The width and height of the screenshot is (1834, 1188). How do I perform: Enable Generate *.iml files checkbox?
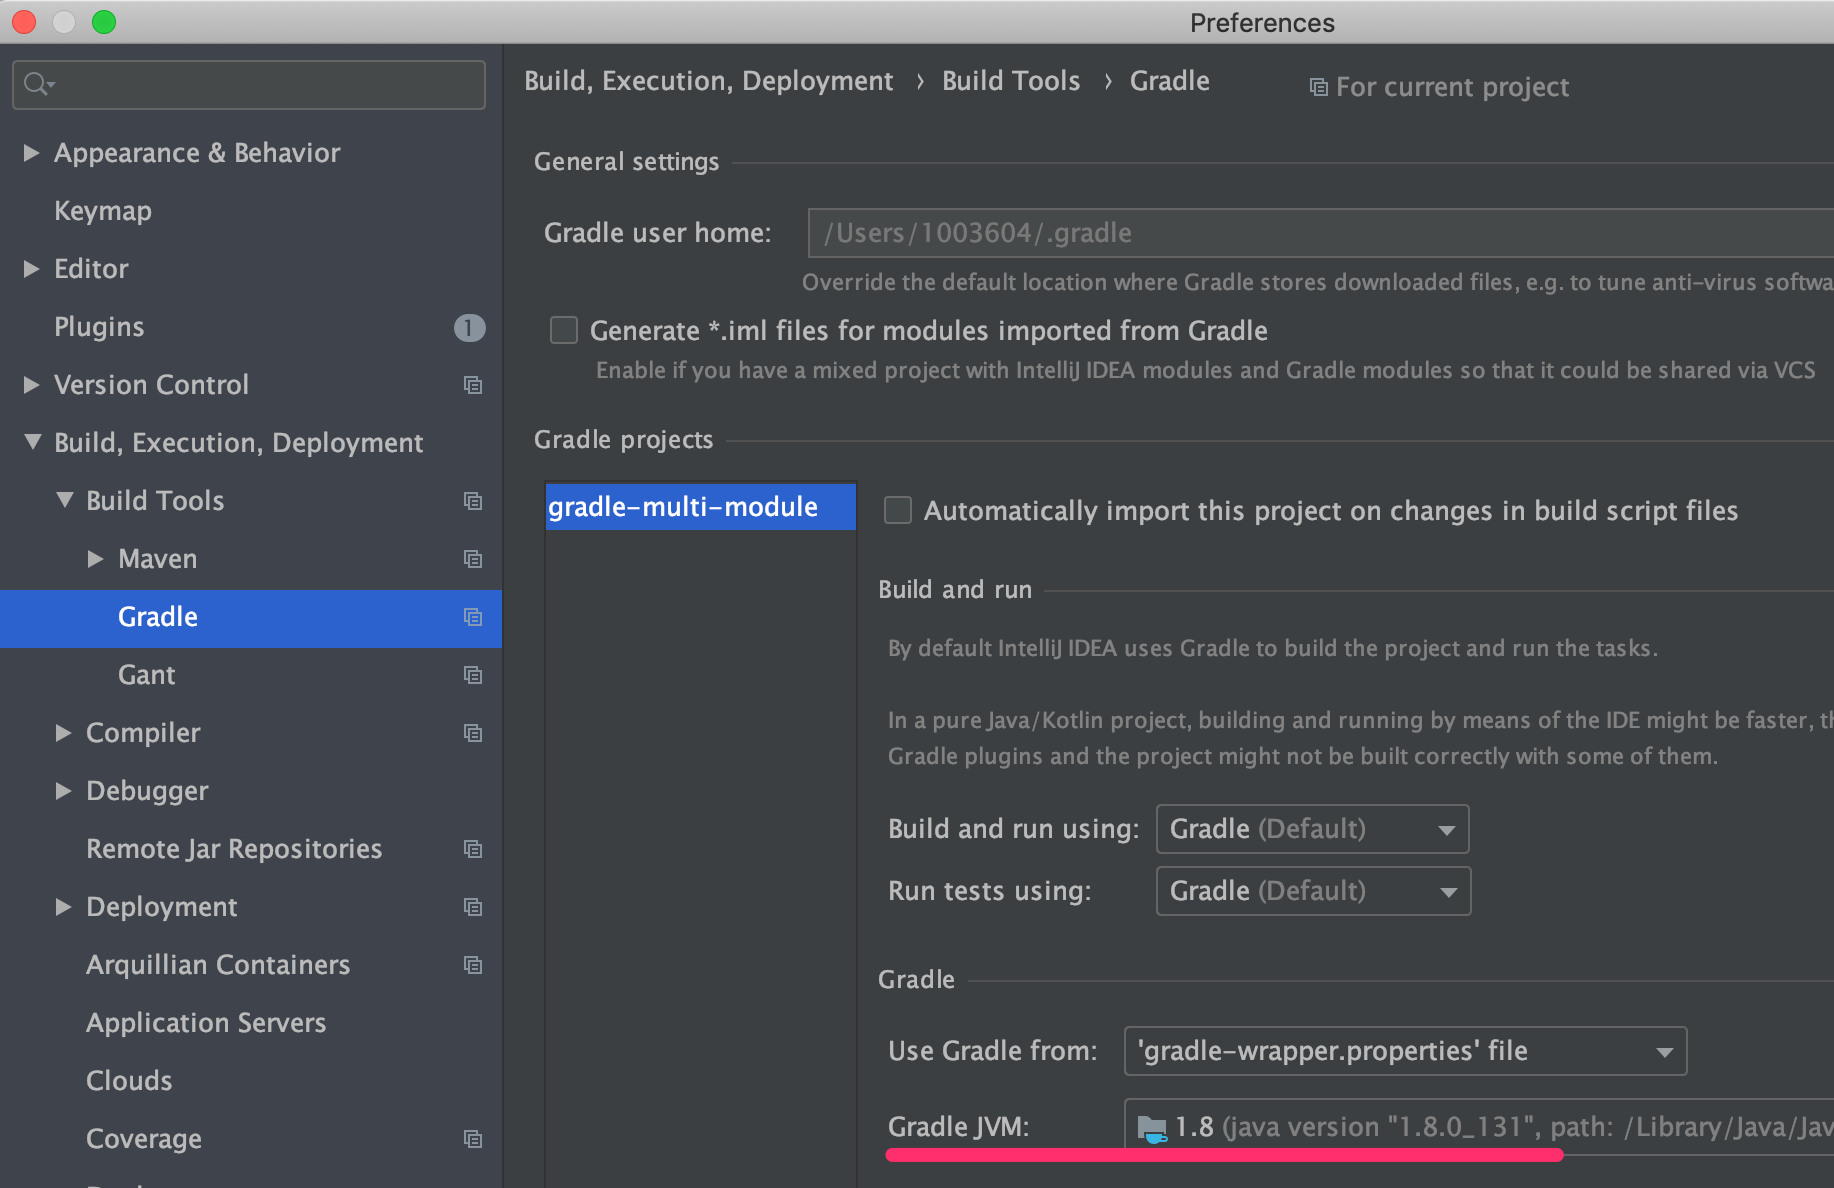pos(564,330)
